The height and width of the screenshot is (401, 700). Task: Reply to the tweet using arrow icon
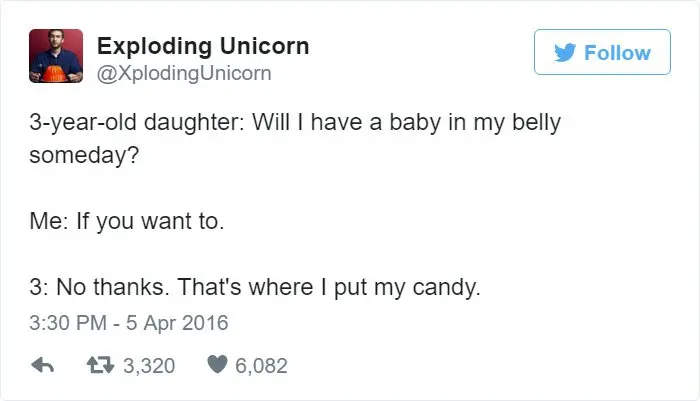[40, 366]
